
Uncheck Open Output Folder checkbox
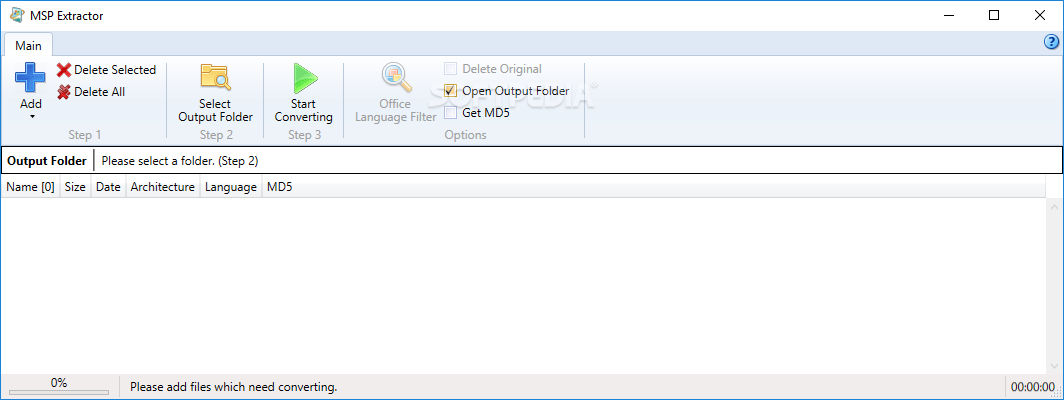[x=451, y=90]
